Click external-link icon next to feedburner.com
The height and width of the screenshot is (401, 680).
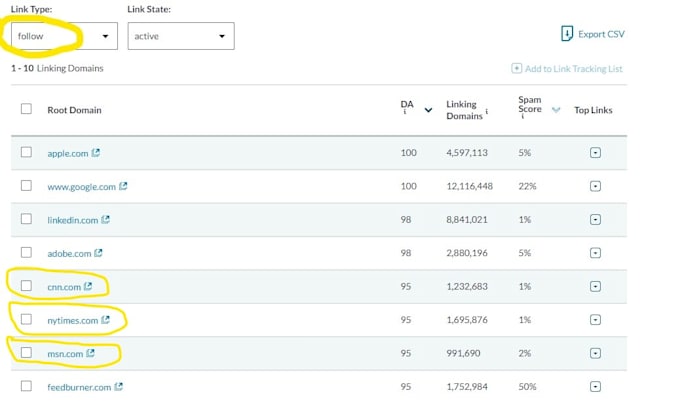click(118, 386)
